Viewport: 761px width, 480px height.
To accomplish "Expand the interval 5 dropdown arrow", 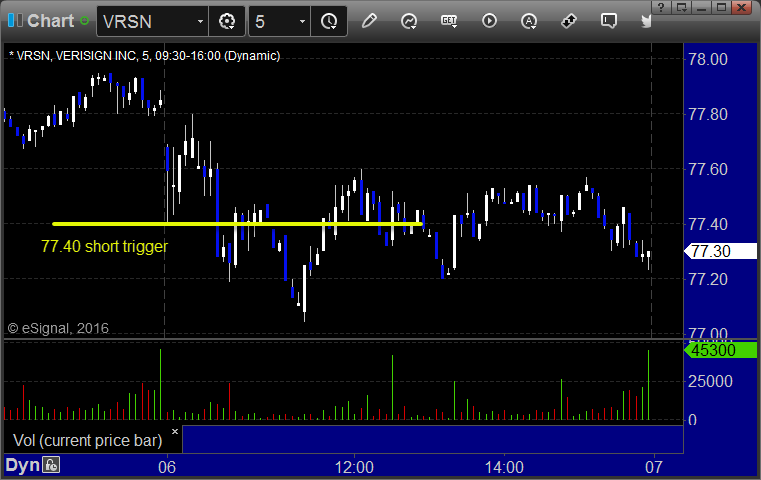I will [302, 21].
